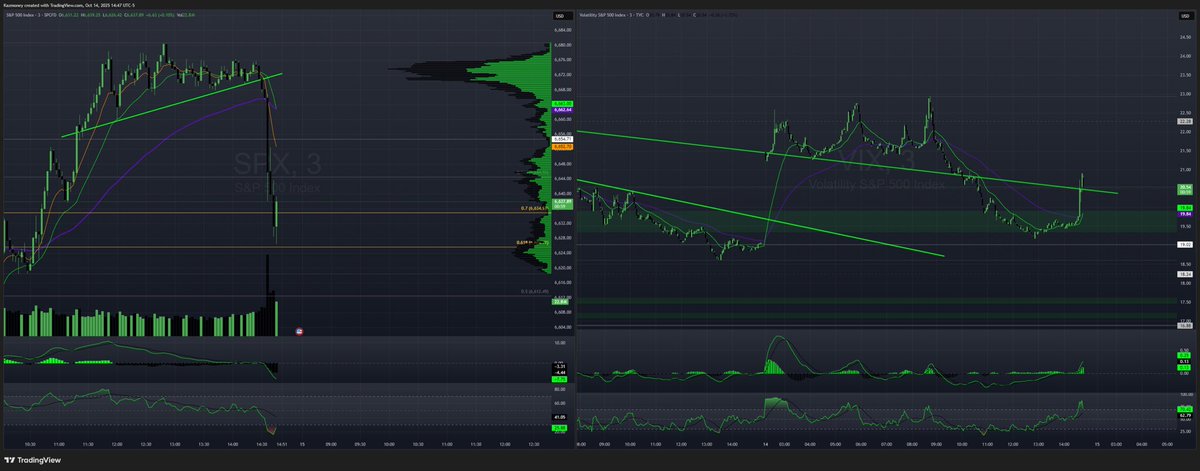Click the 19.02 price label on VIX chart
The width and height of the screenshot is (1200, 471).
(x=1184, y=244)
